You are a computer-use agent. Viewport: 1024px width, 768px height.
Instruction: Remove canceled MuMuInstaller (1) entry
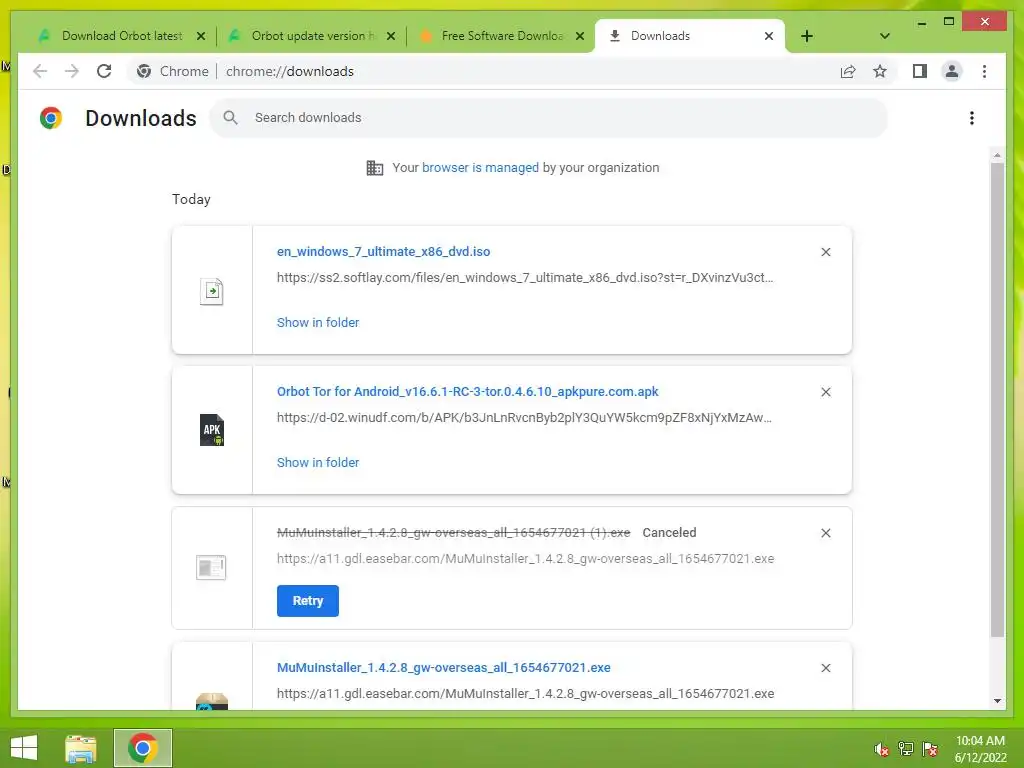(825, 533)
